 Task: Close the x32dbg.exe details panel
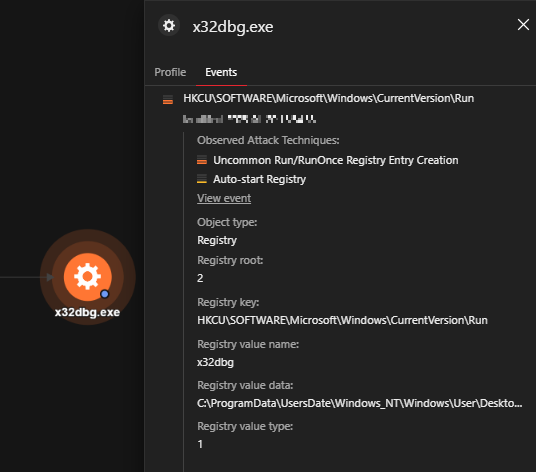pyautogui.click(x=523, y=25)
